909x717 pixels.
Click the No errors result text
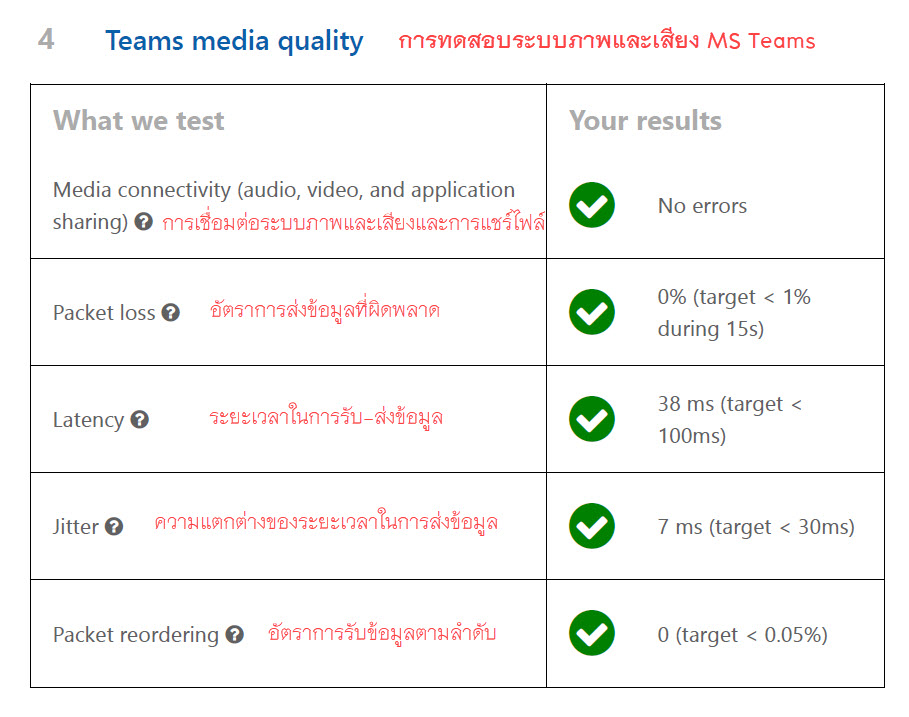[x=702, y=206]
